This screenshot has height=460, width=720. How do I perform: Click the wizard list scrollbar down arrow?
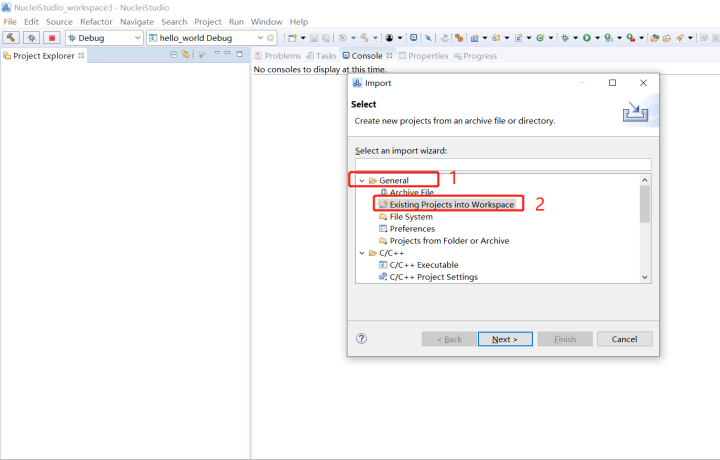tap(645, 277)
